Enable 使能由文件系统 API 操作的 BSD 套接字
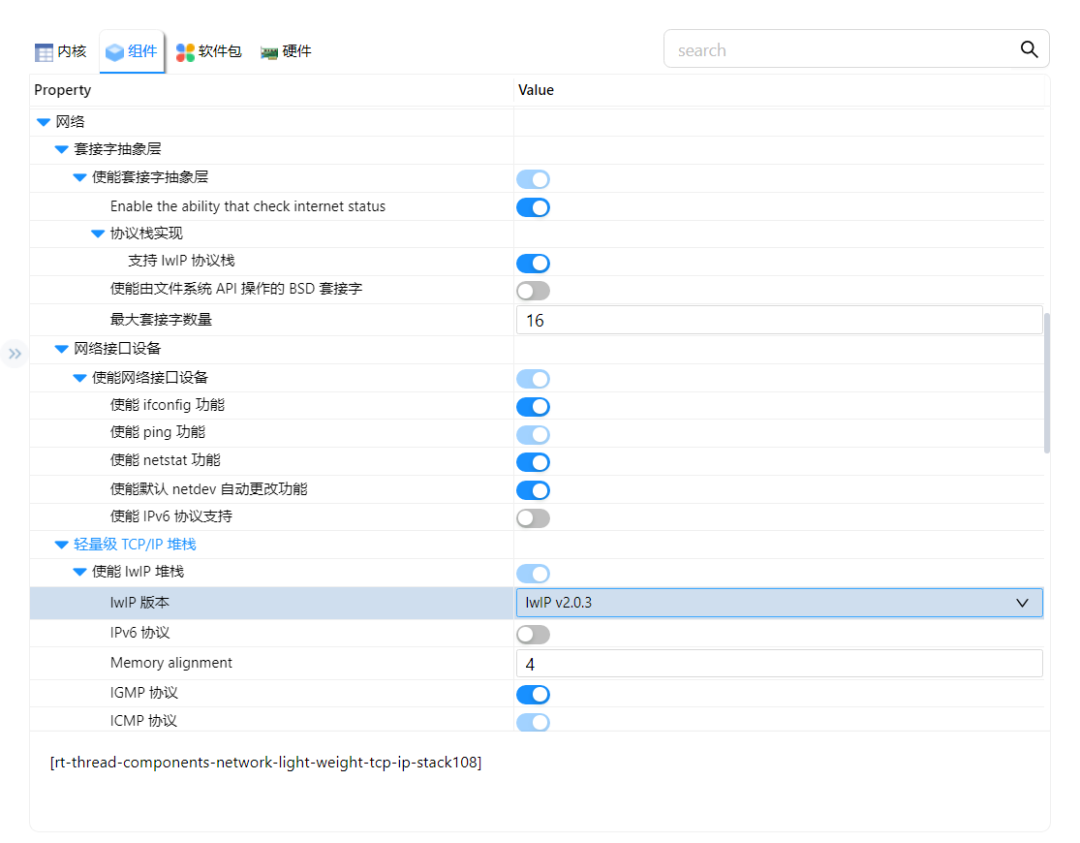The image size is (1080, 843). pos(533,290)
